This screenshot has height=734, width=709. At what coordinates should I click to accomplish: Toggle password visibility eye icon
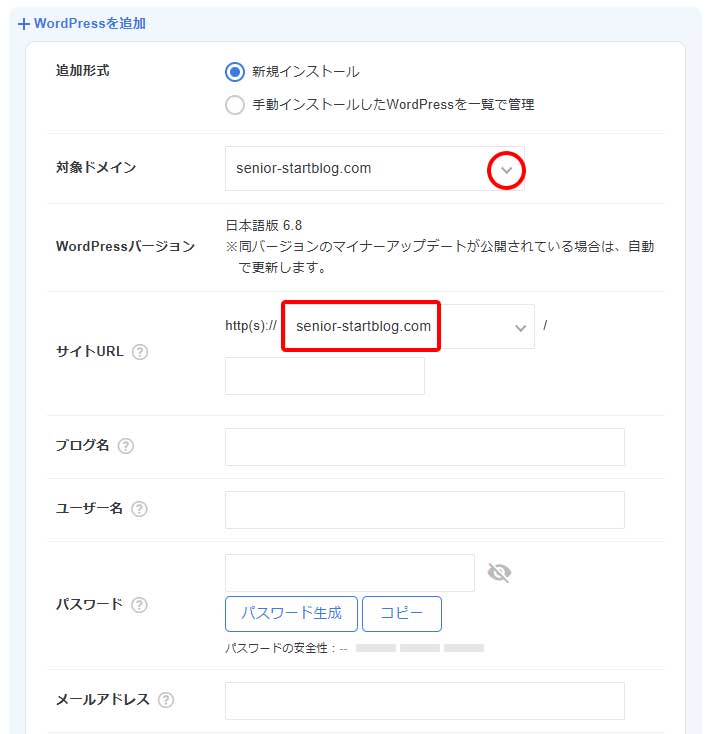point(499,573)
